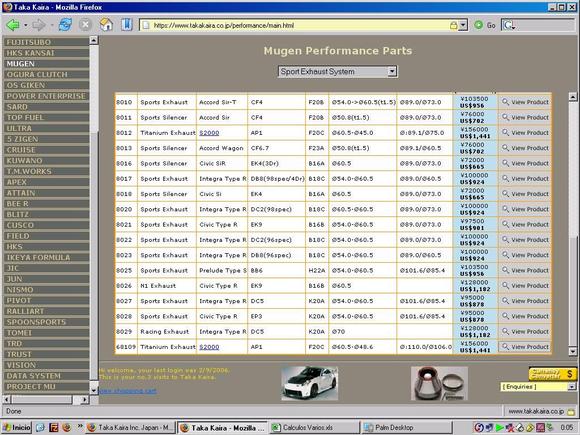Click the magnifier icon in row 8025
This screenshot has height=435, width=580.
click(505, 270)
